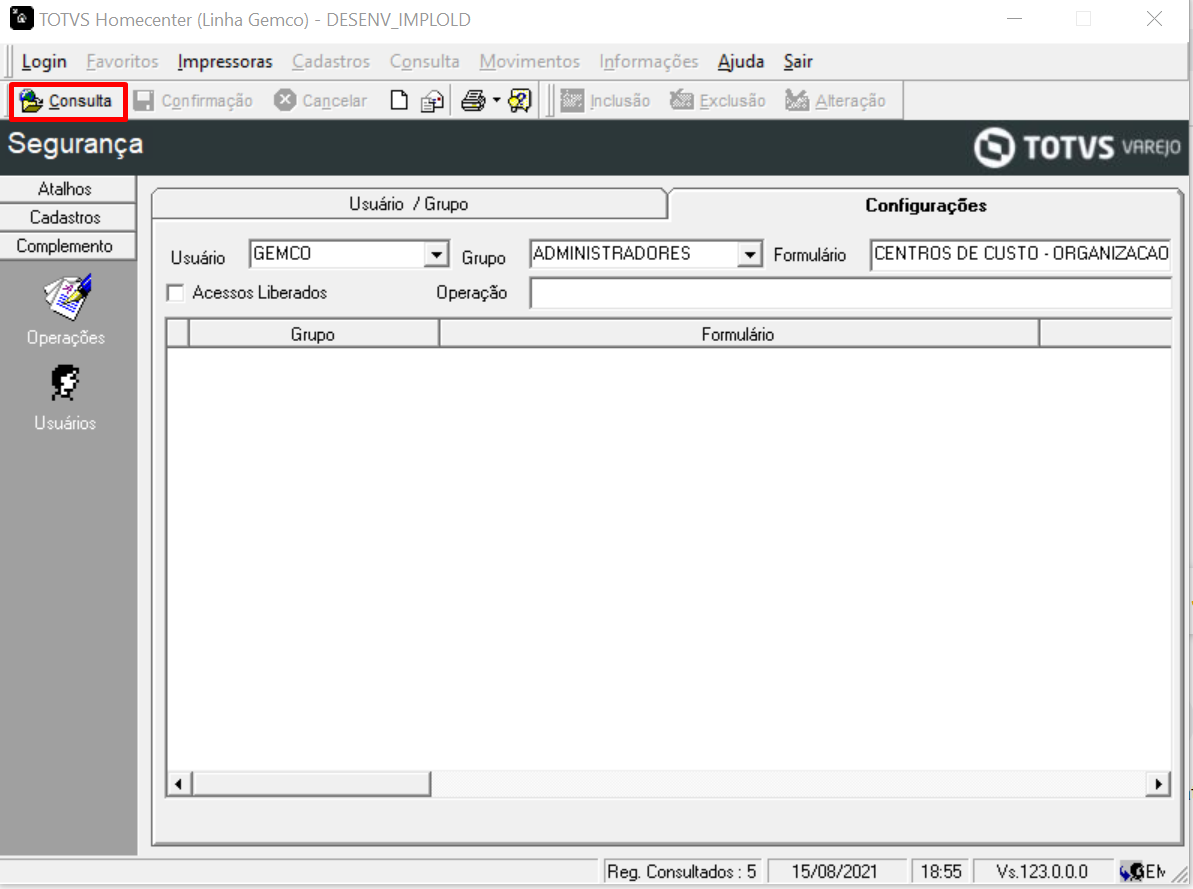Image resolution: width=1193 pixels, height=889 pixels.
Task: Click the grid's right scroll arrow
Action: click(x=1158, y=784)
